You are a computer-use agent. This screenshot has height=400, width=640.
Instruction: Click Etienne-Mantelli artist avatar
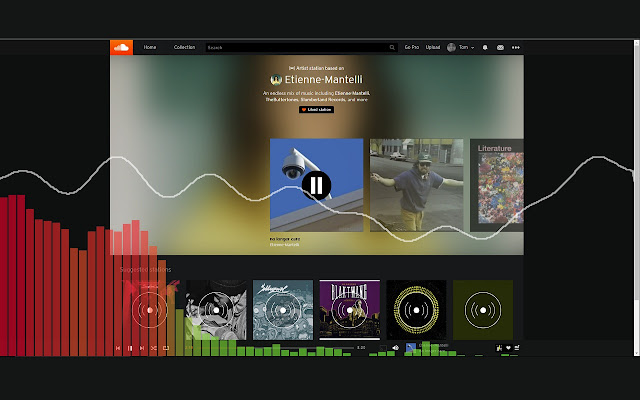coord(276,80)
